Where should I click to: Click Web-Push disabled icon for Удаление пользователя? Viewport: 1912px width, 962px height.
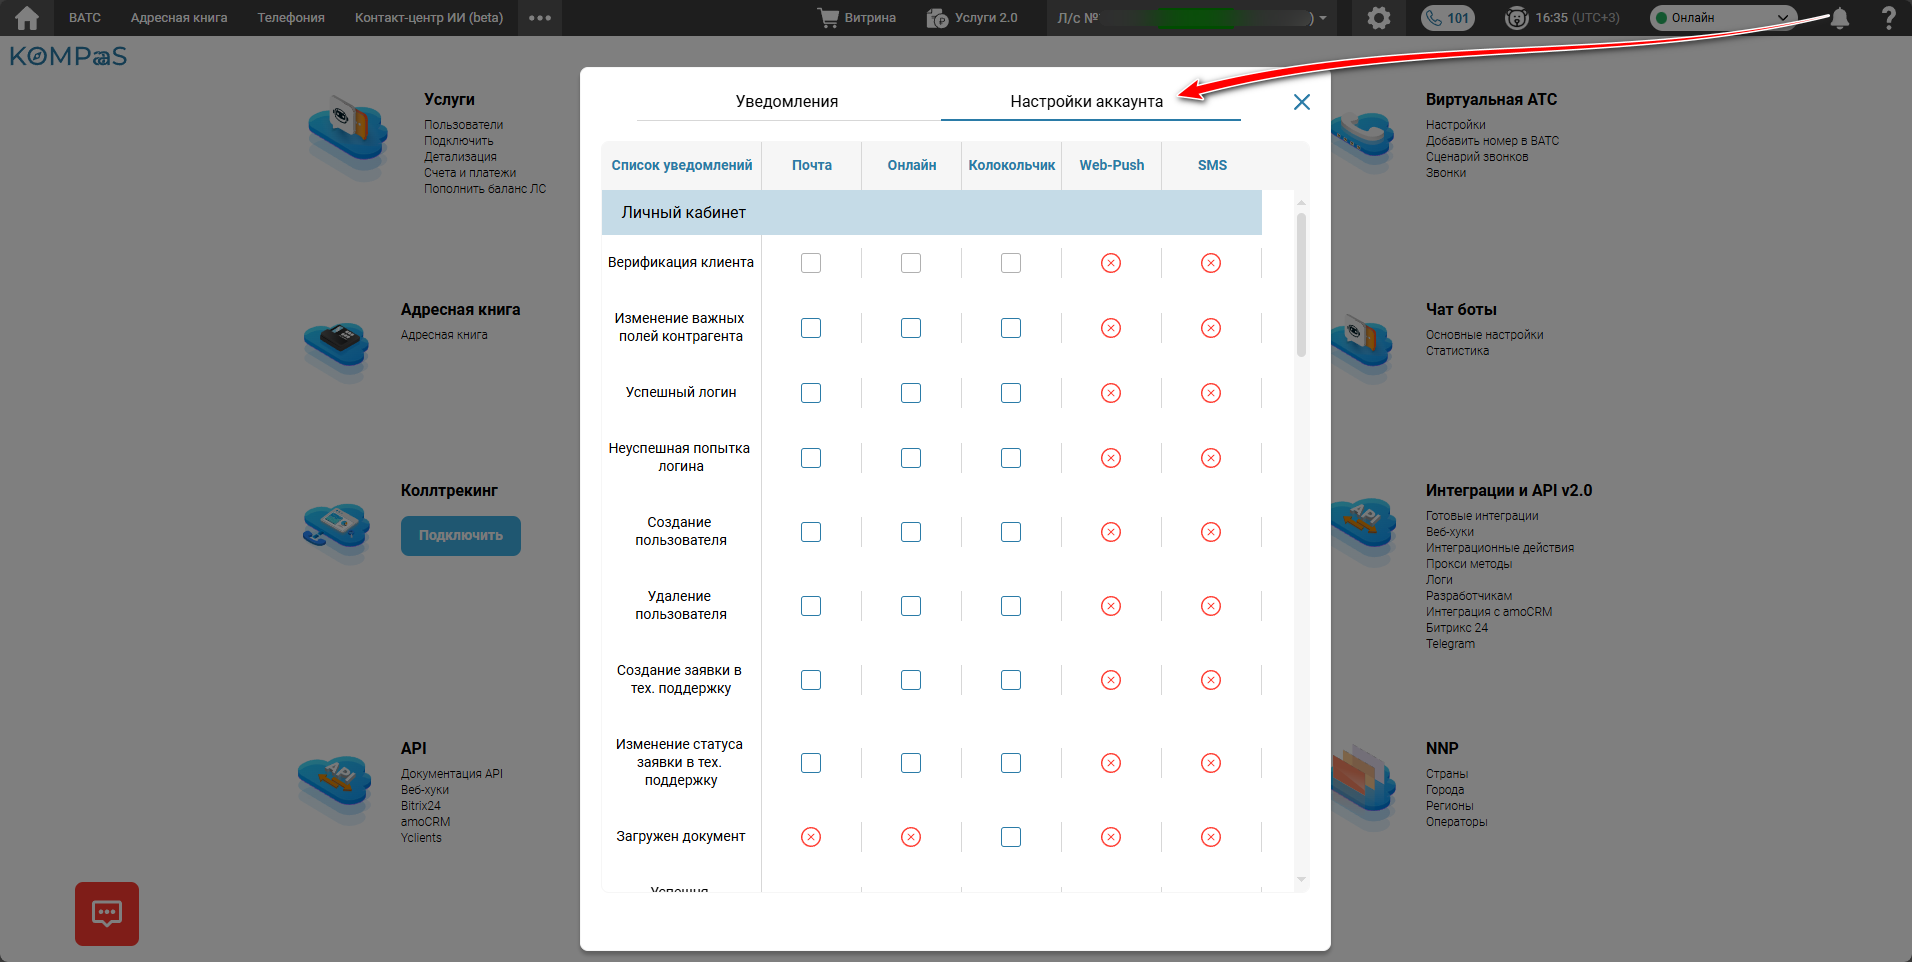[x=1111, y=606]
